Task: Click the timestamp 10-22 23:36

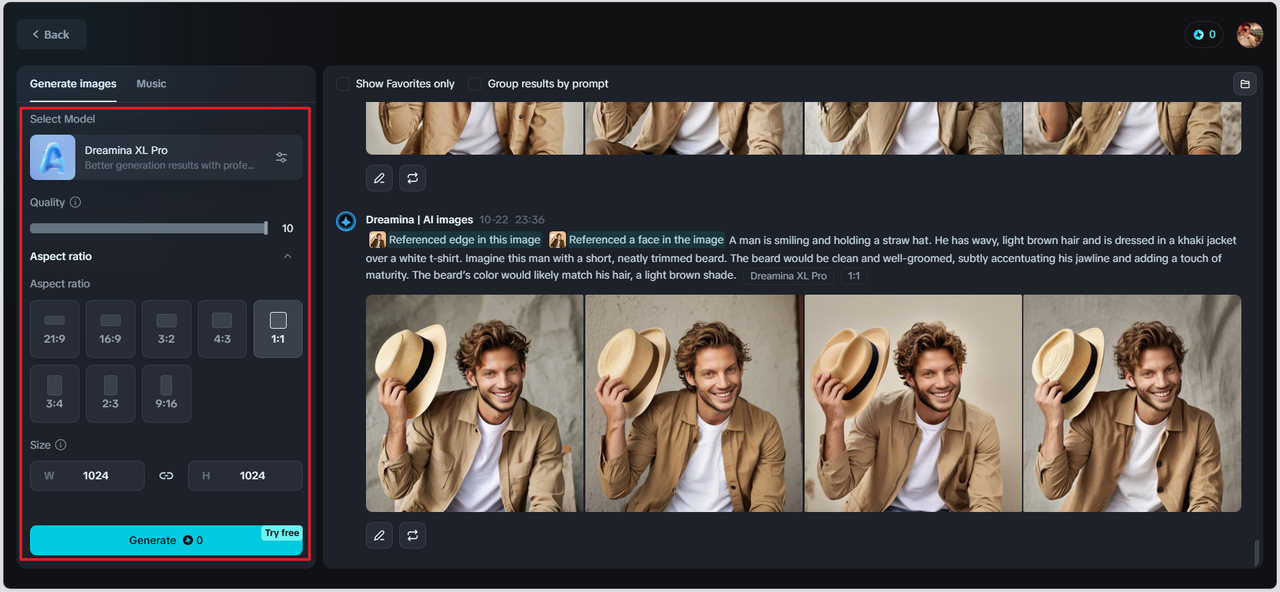Action: pyautogui.click(x=512, y=220)
